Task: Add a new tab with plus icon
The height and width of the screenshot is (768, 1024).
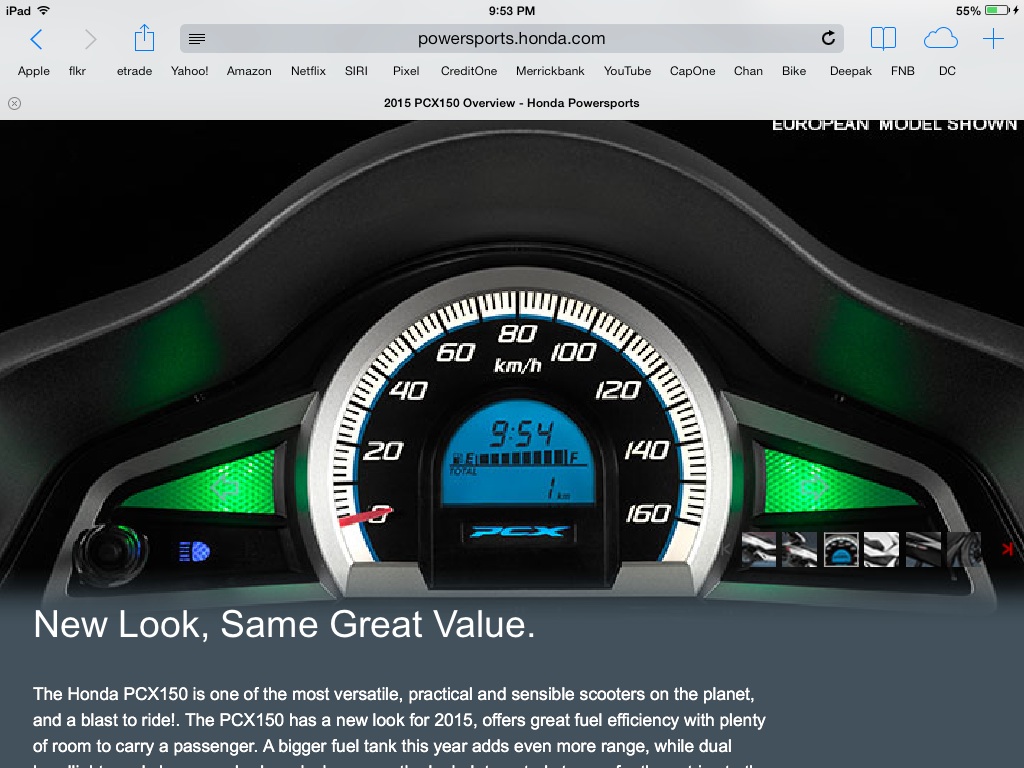Action: point(993,39)
